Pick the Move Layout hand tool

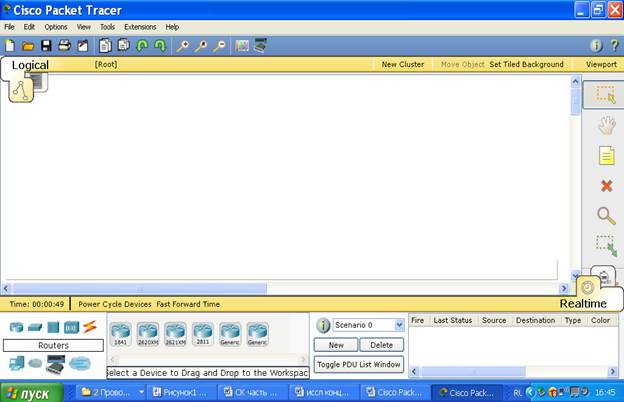pos(606,126)
